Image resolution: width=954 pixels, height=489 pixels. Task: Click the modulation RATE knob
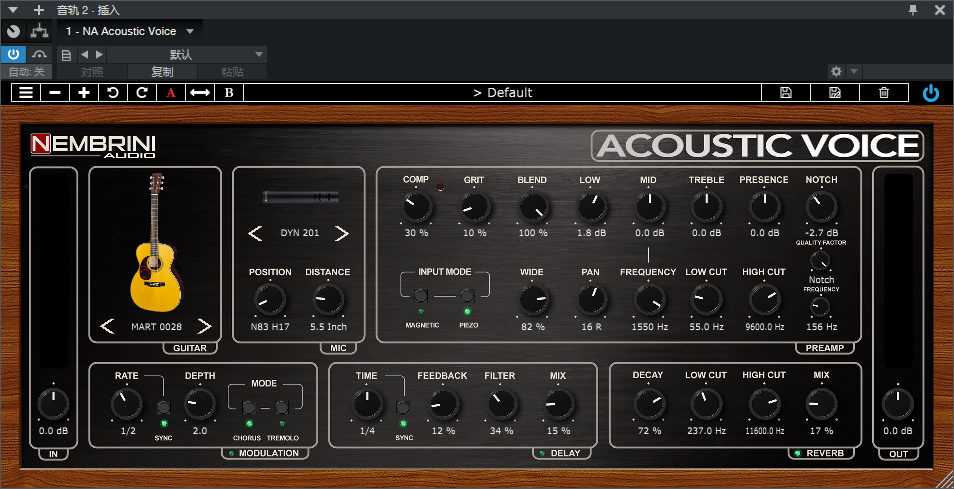point(127,404)
